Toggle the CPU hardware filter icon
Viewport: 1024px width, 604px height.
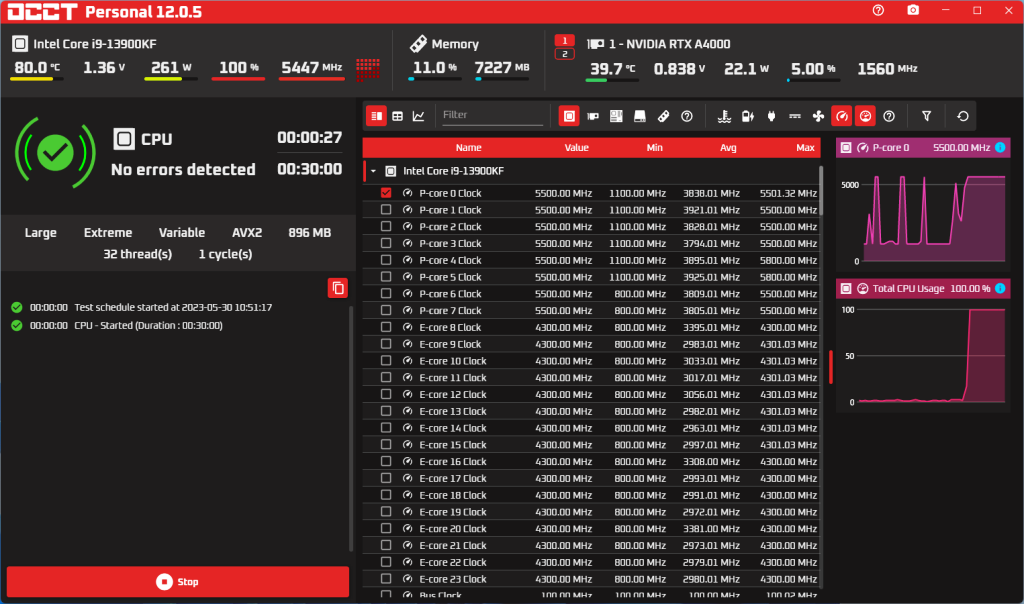point(569,116)
